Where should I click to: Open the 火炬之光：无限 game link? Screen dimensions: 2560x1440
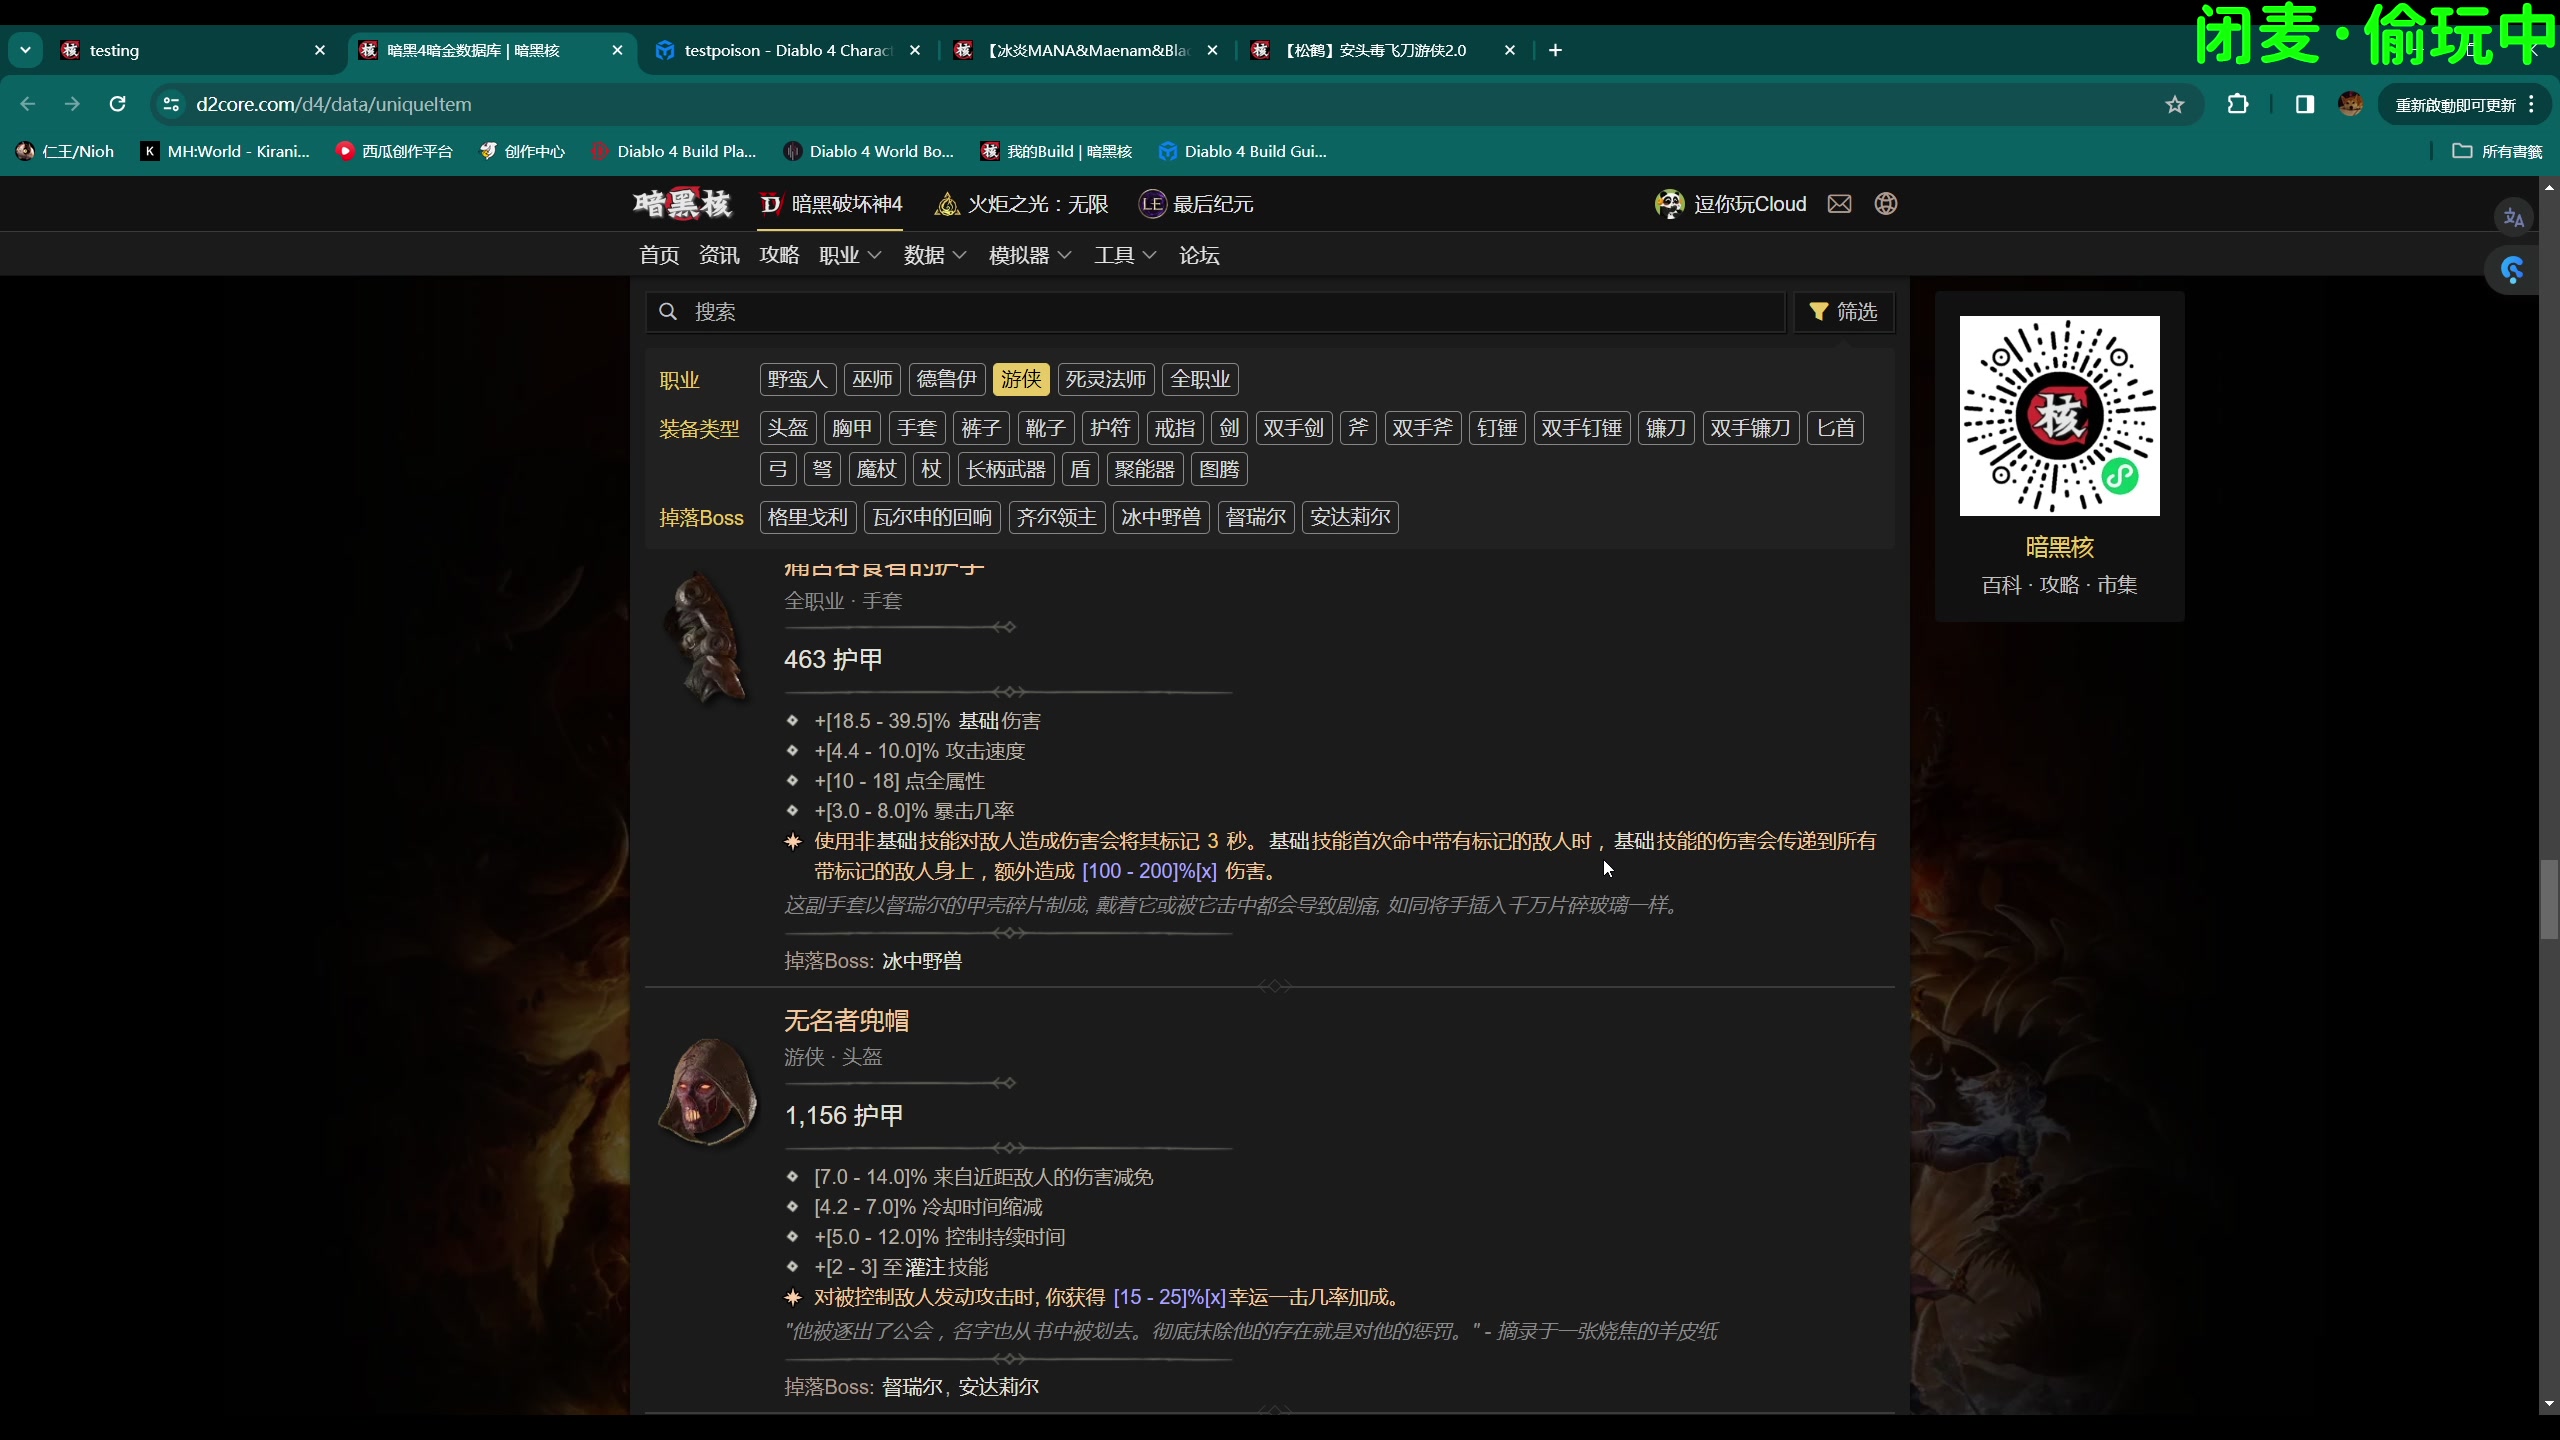click(x=1021, y=204)
